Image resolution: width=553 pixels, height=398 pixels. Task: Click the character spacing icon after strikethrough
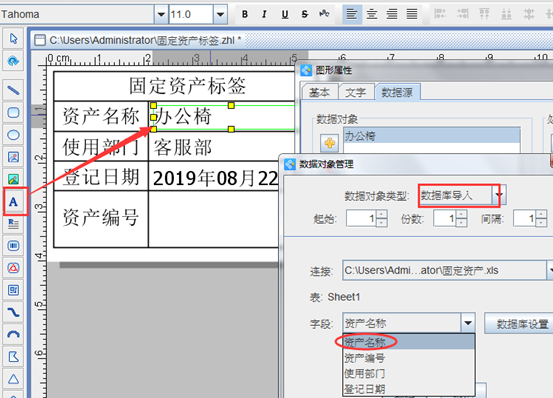(324, 14)
